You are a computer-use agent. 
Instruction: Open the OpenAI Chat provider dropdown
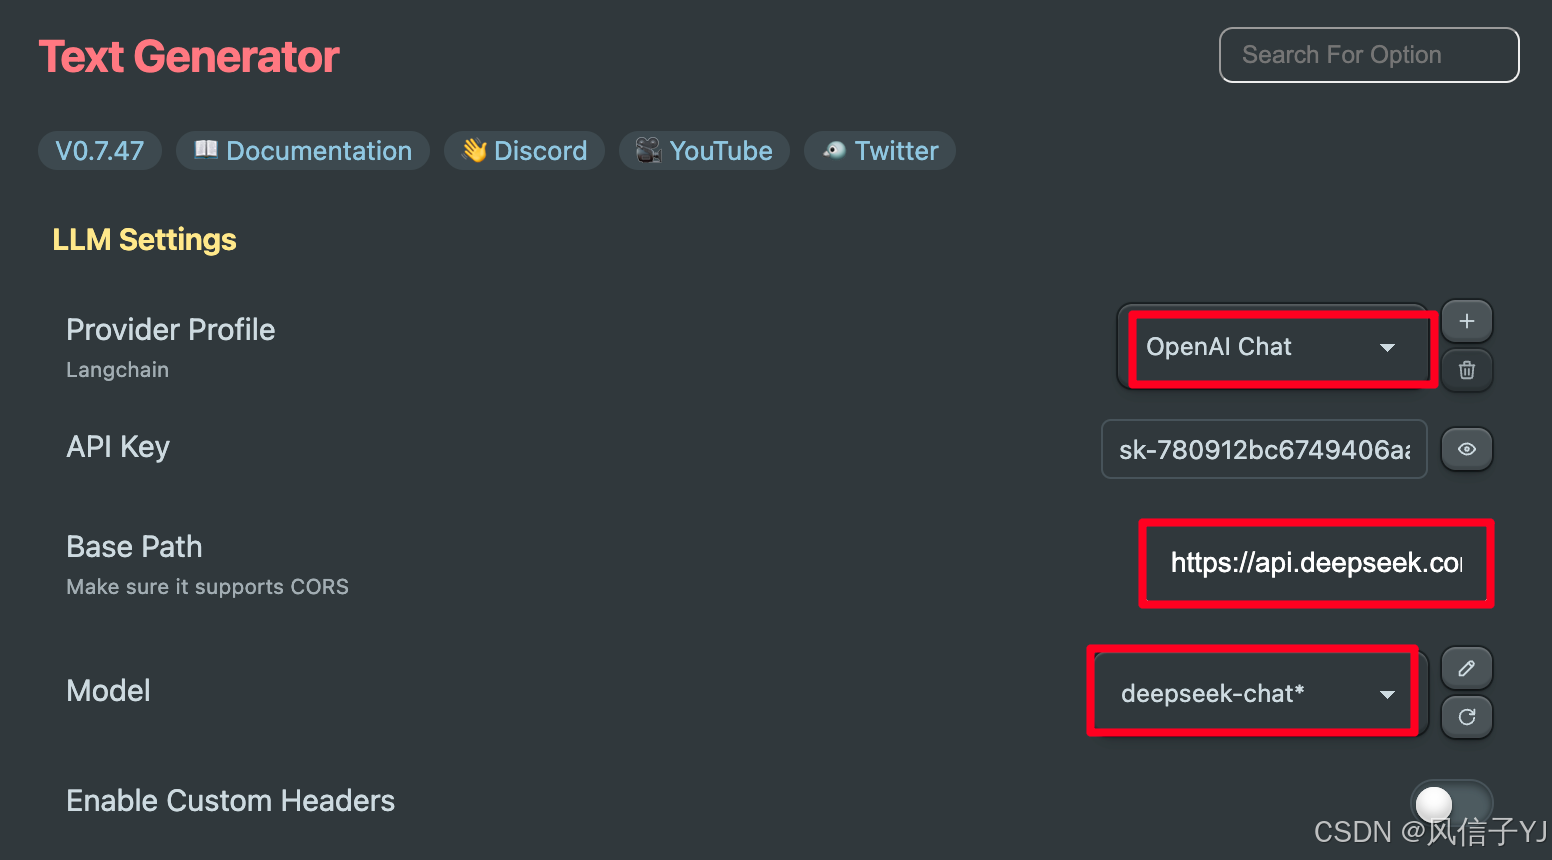point(1273,347)
